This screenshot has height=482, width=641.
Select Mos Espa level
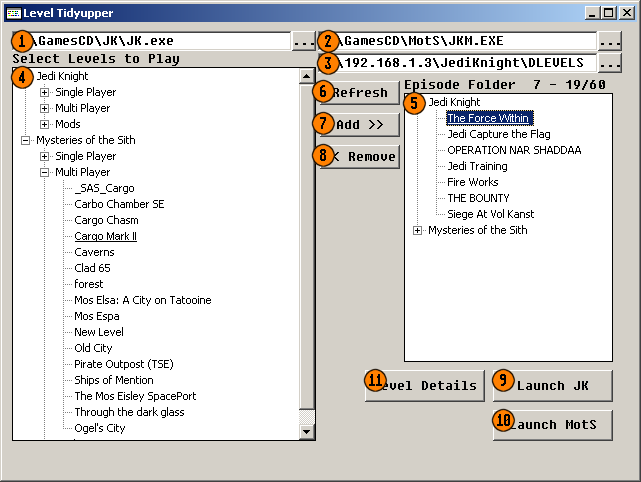pos(97,316)
